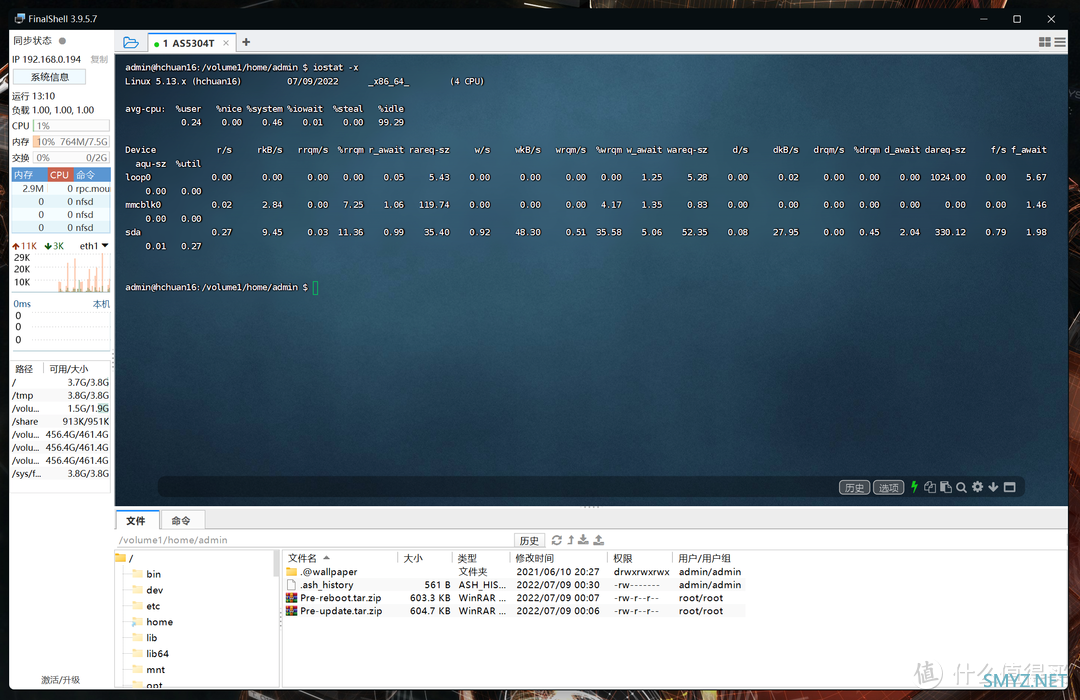This screenshot has height=700, width=1080.
Task: Close the AS5304T session tab
Action: point(226,43)
